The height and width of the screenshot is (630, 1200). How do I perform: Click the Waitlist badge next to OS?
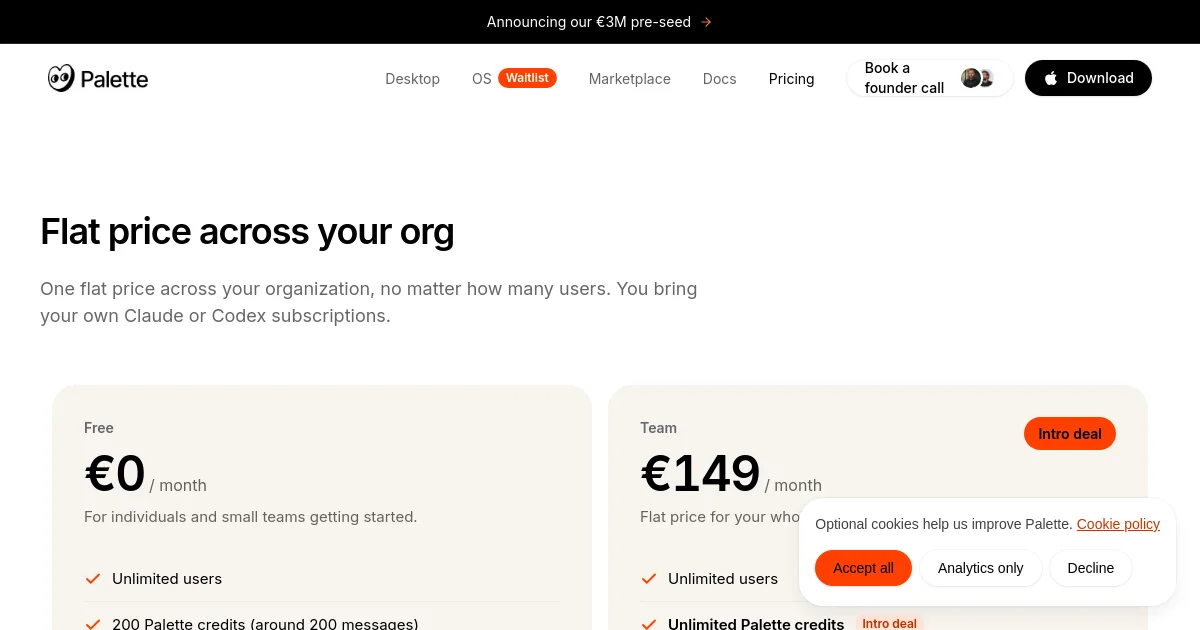pos(527,78)
